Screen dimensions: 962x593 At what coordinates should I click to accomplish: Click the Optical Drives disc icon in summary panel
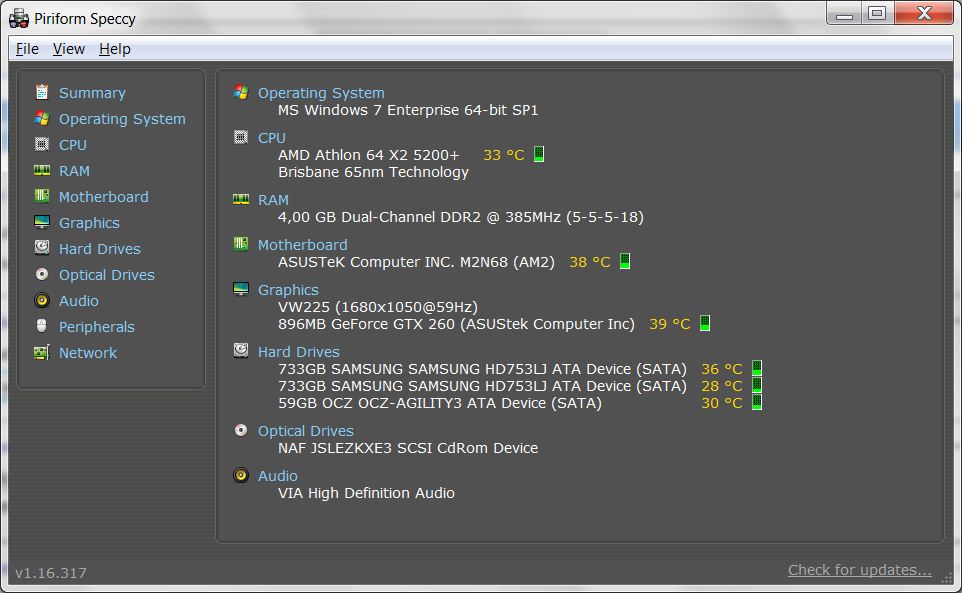pyautogui.click(x=240, y=430)
